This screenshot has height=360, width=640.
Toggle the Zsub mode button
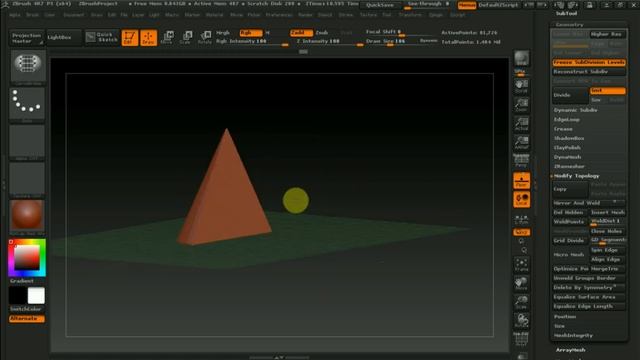pos(322,33)
